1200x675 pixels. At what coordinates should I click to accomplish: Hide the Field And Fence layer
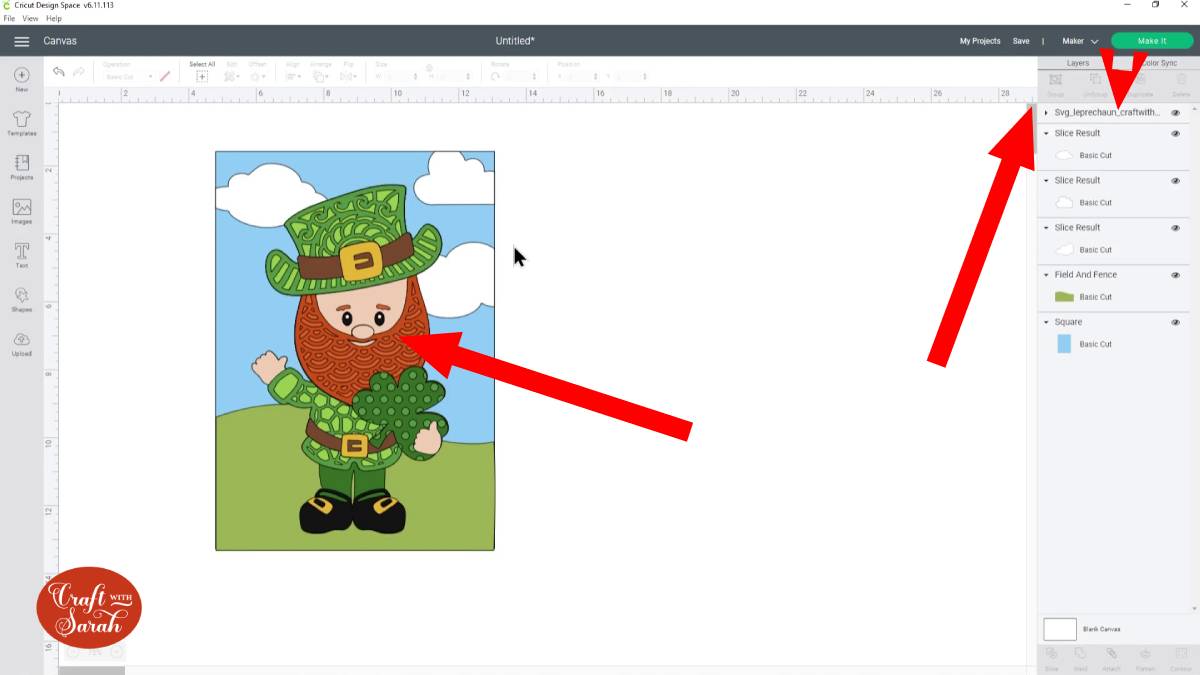click(x=1176, y=275)
